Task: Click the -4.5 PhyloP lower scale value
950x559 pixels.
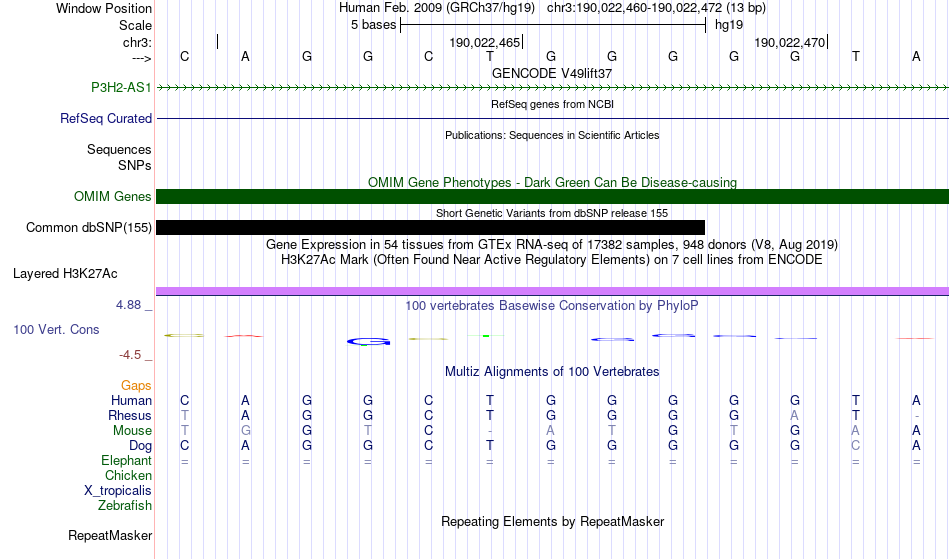Action: tap(130, 355)
